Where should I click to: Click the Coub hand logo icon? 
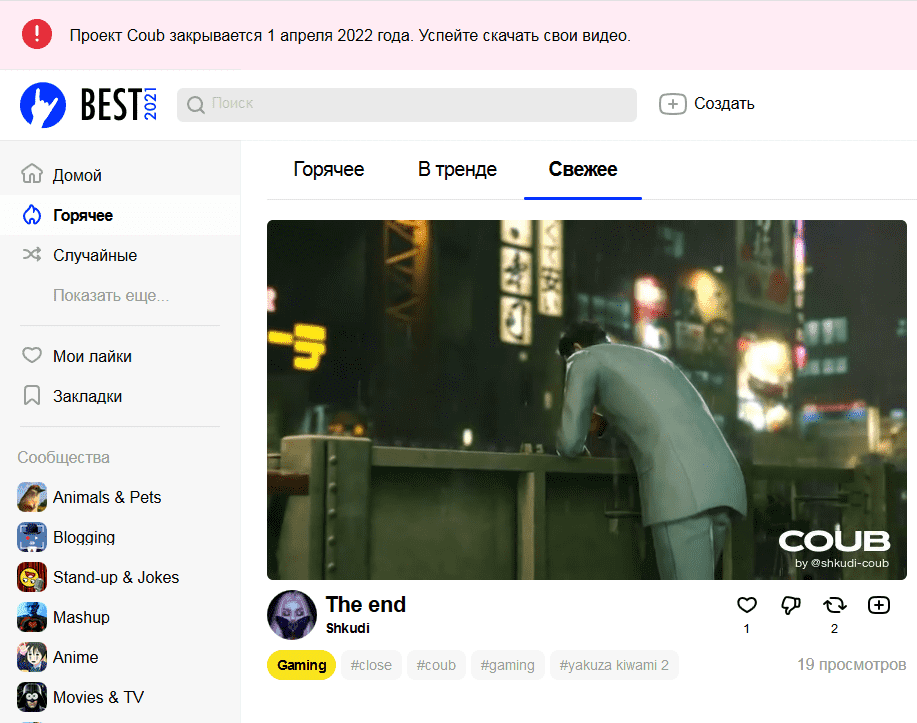point(43,105)
